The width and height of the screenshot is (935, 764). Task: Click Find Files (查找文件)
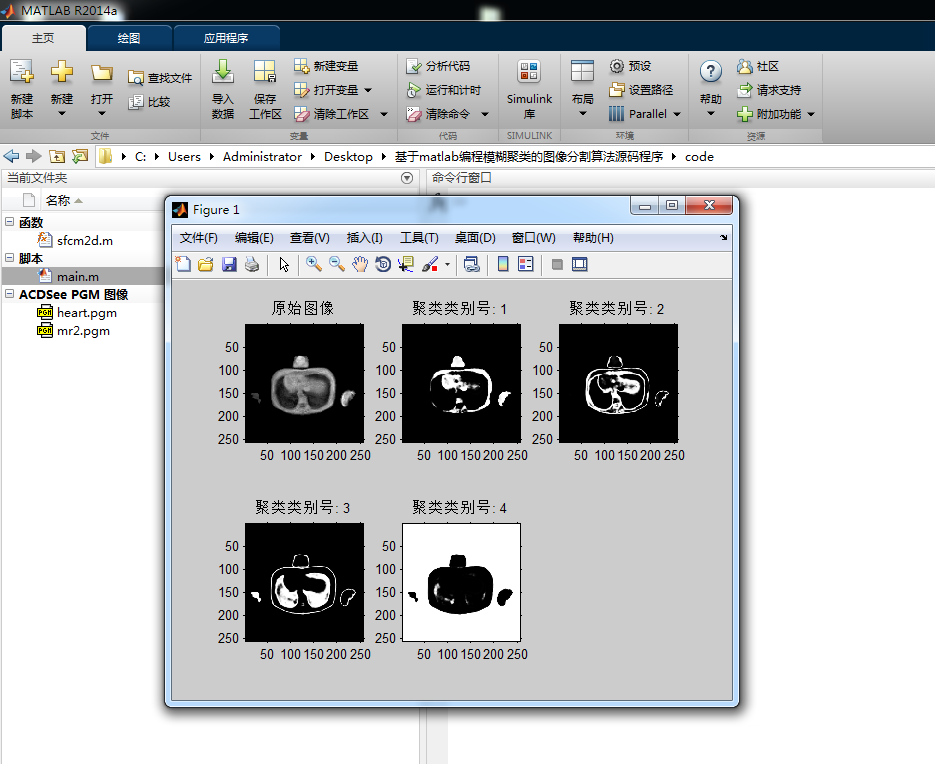[x=160, y=78]
